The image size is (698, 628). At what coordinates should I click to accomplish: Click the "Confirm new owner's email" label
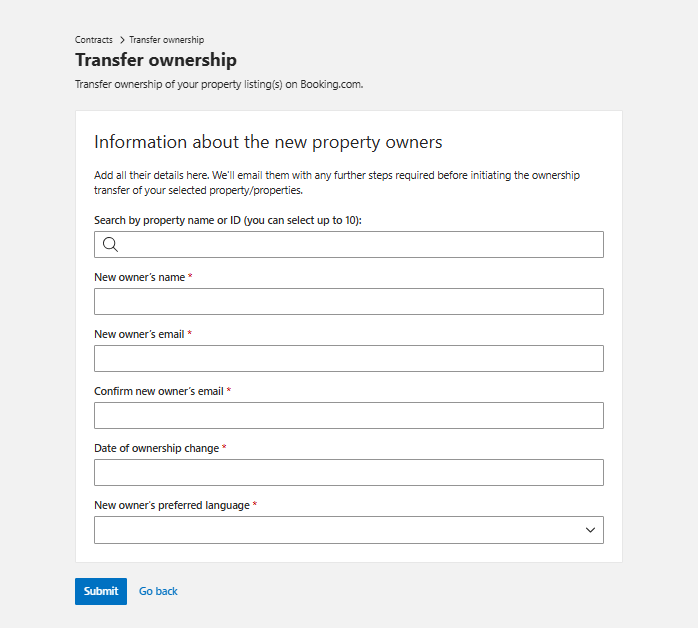click(x=158, y=391)
